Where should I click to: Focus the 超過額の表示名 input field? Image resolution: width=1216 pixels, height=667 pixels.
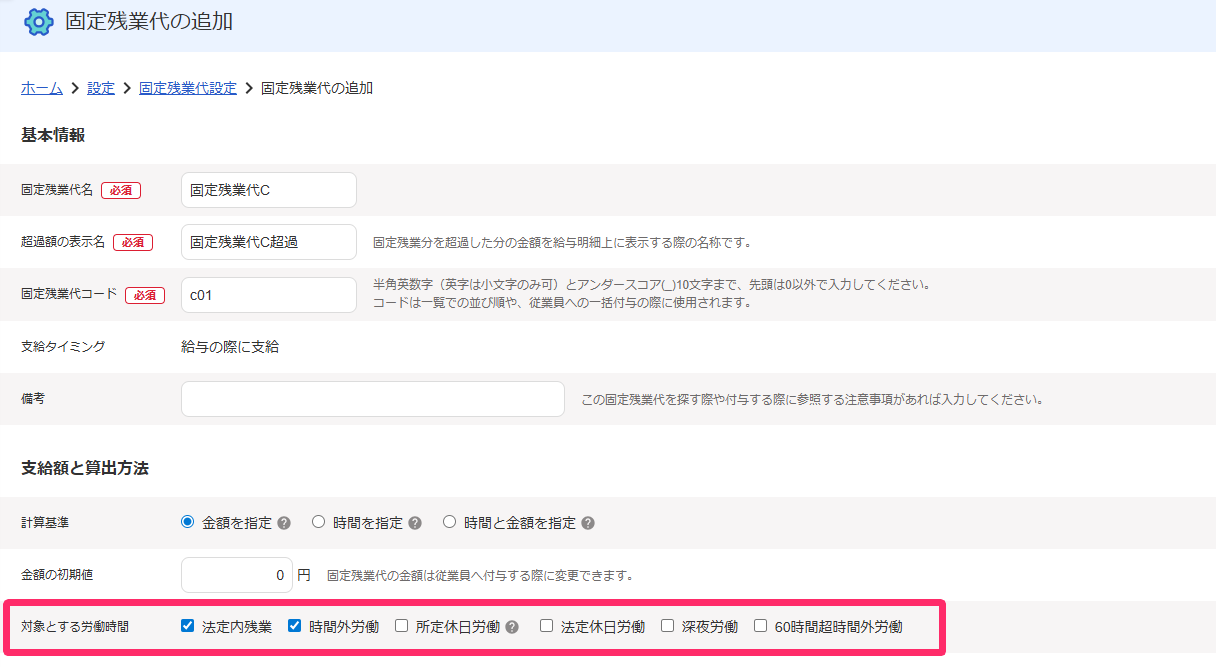[269, 242]
